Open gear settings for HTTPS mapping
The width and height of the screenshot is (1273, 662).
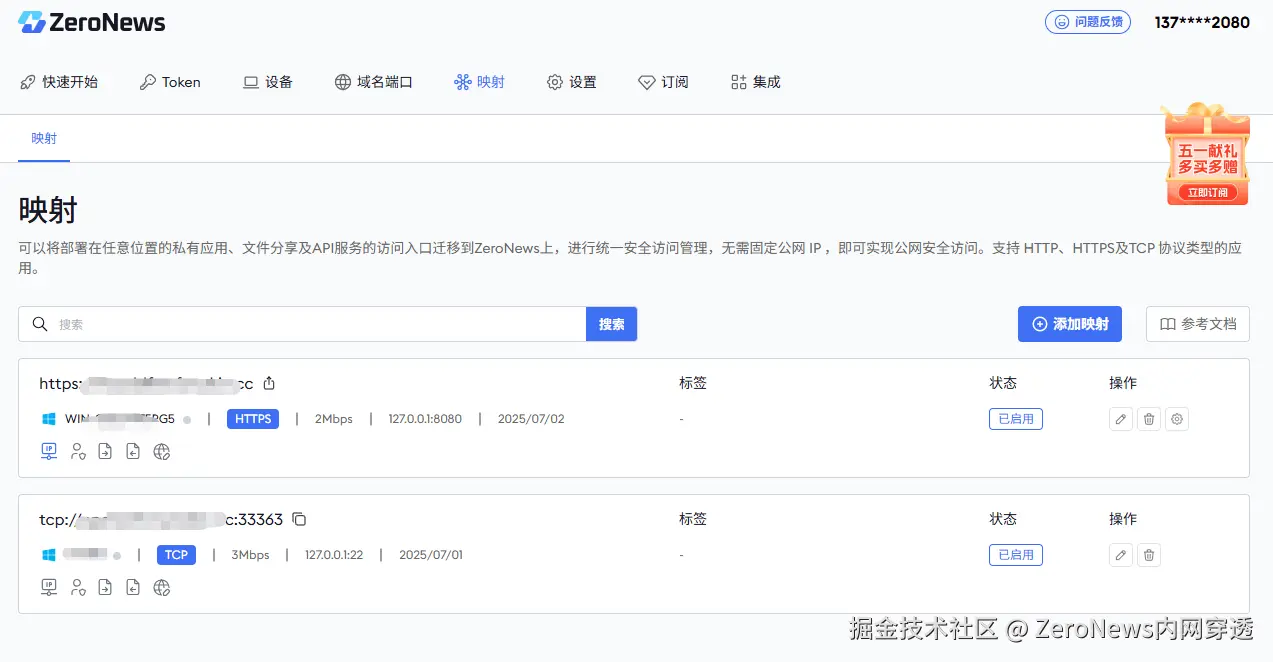1178,419
